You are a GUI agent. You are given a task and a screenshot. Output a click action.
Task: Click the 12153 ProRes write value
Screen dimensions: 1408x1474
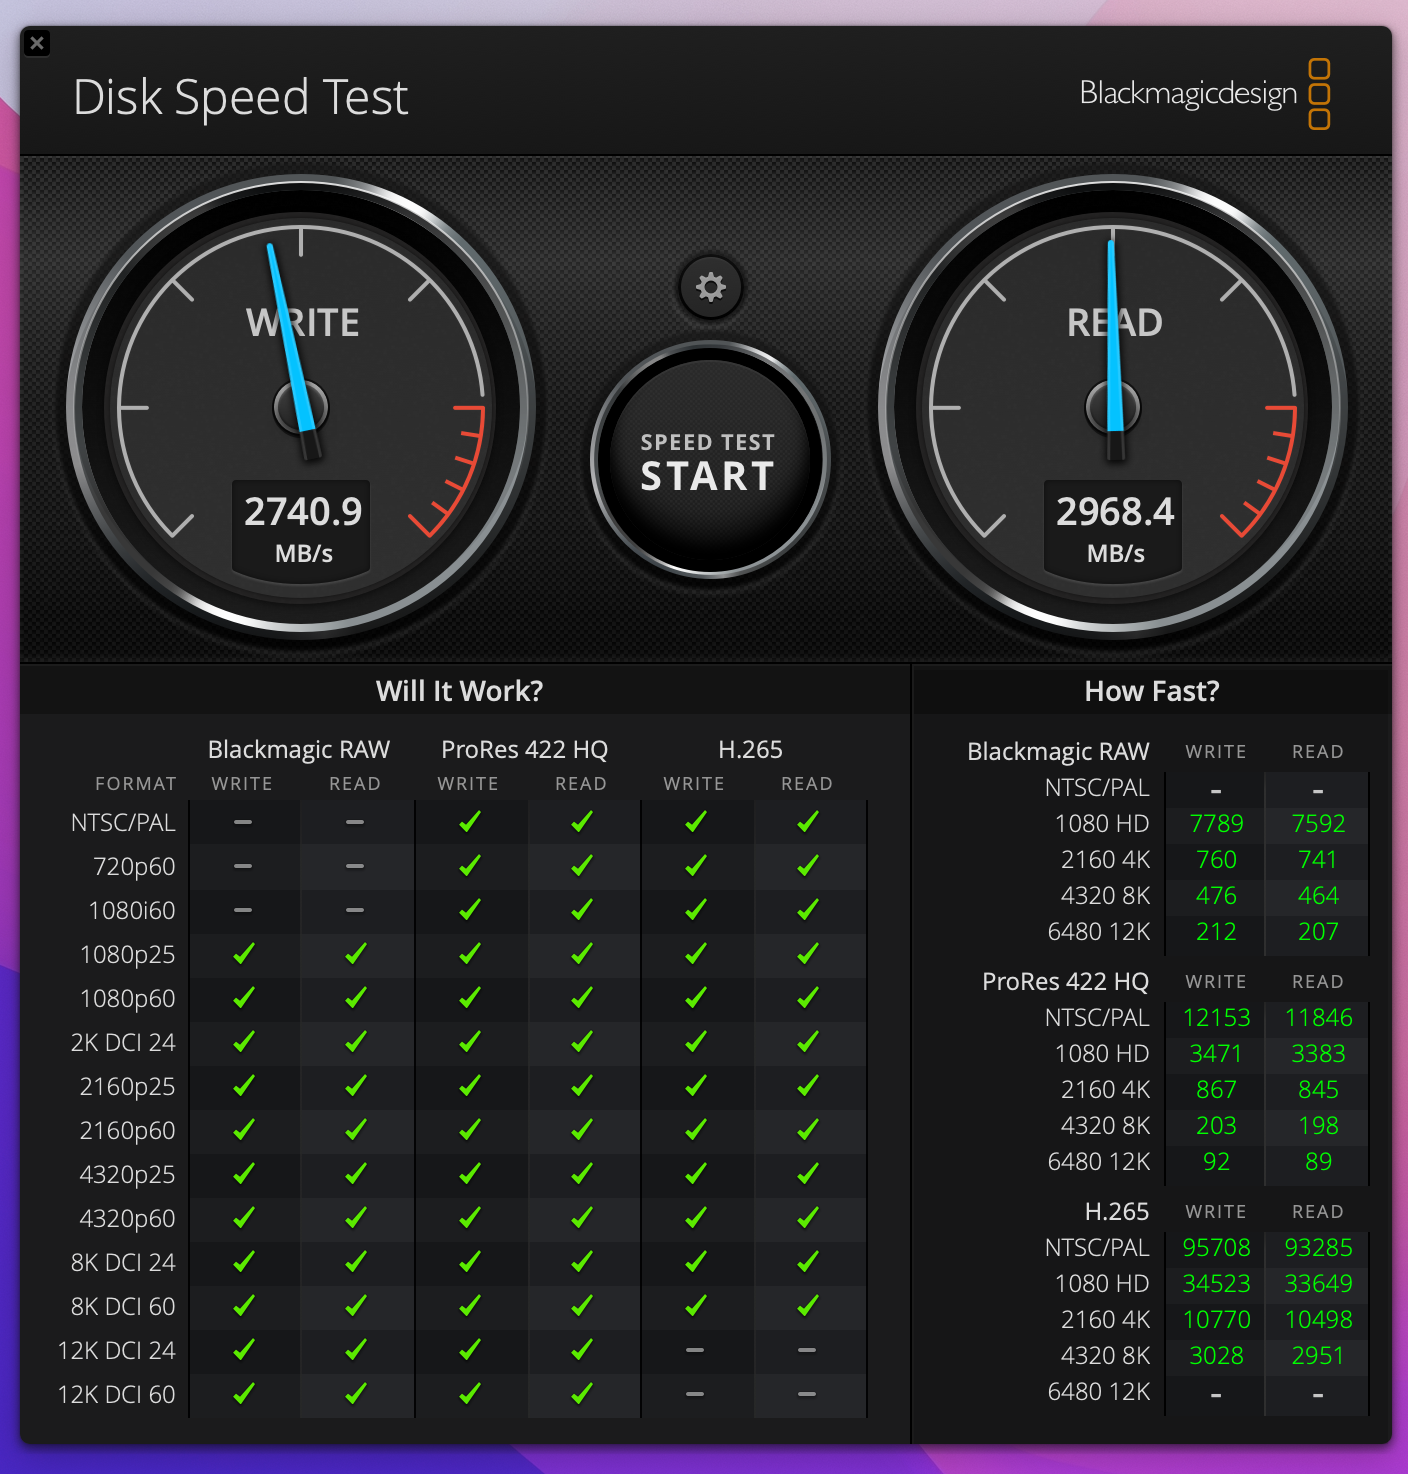(x=1217, y=1018)
